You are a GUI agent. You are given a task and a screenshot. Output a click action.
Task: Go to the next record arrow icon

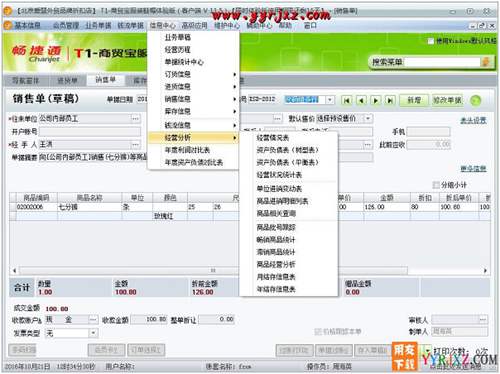[x=376, y=100]
